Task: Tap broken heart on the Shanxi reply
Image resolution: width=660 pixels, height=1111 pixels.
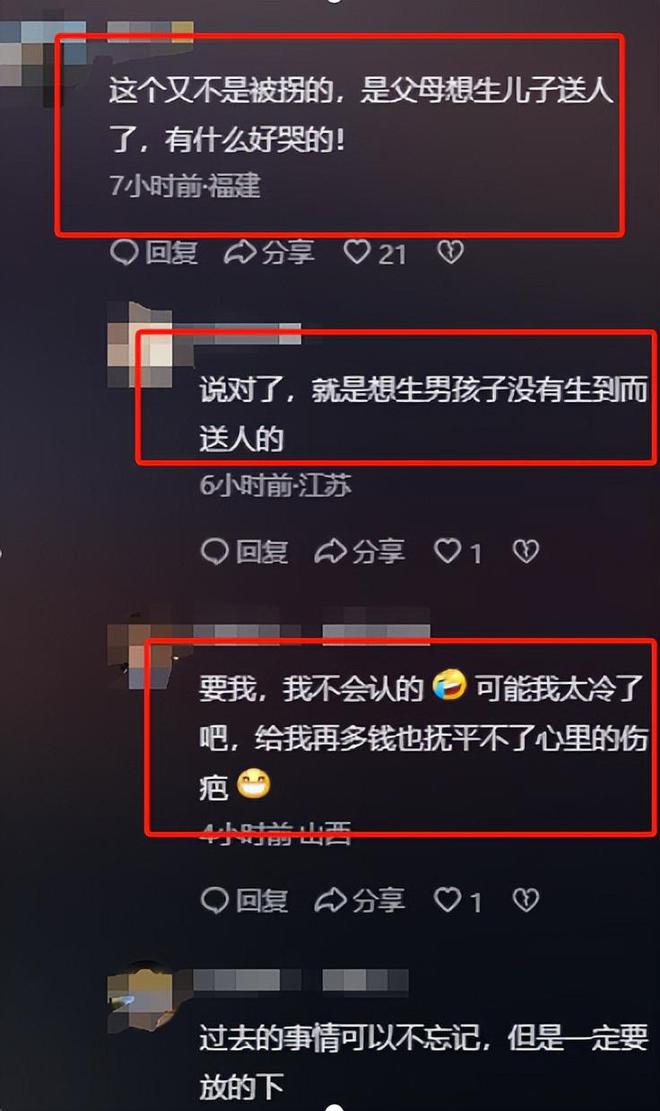Action: pos(525,900)
